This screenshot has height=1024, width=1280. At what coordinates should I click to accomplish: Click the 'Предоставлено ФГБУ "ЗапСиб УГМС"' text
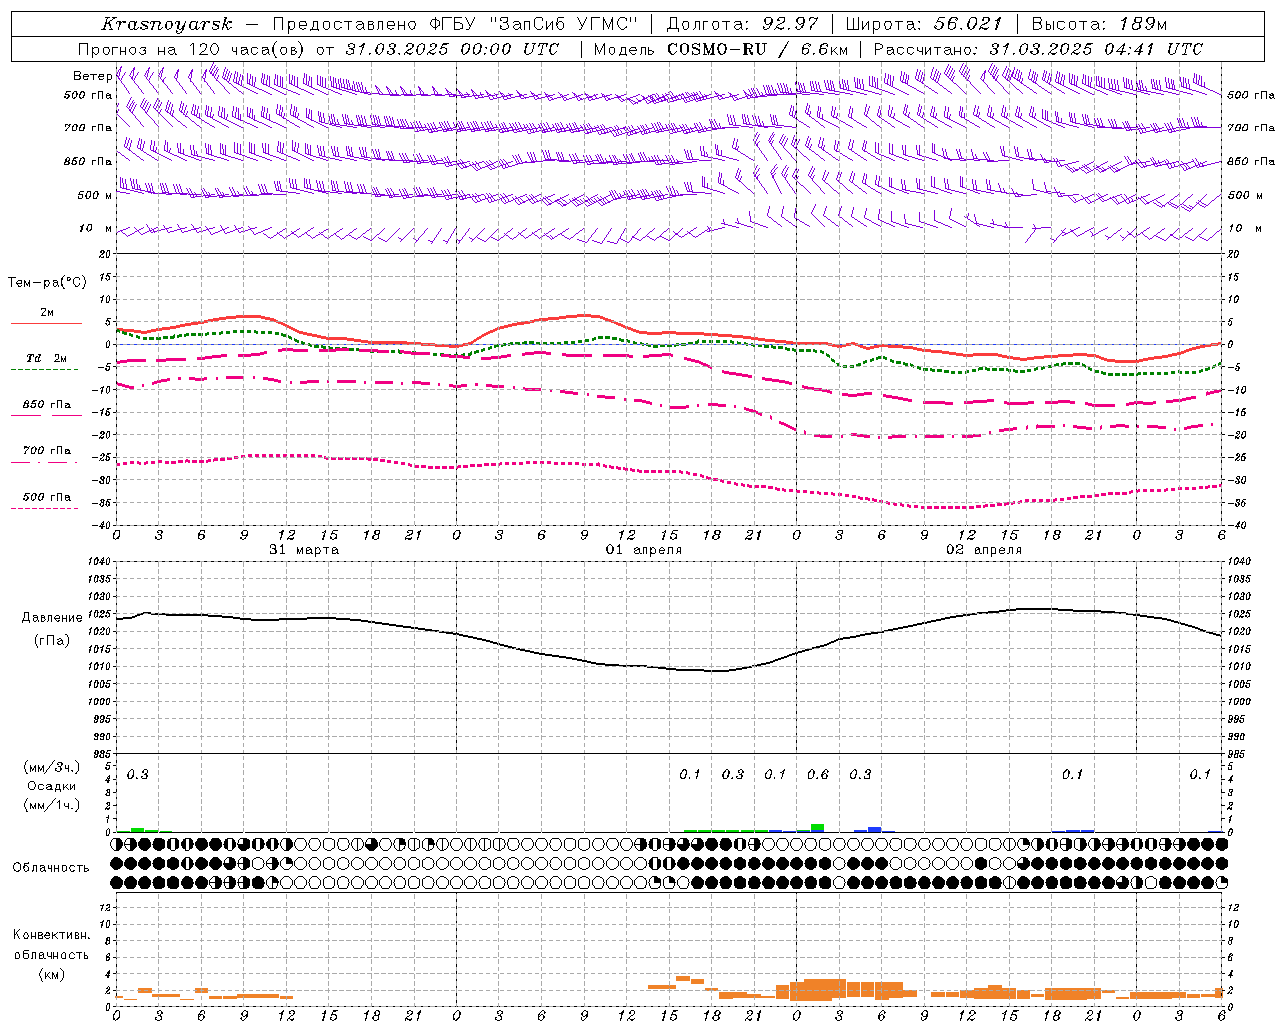(x=455, y=24)
